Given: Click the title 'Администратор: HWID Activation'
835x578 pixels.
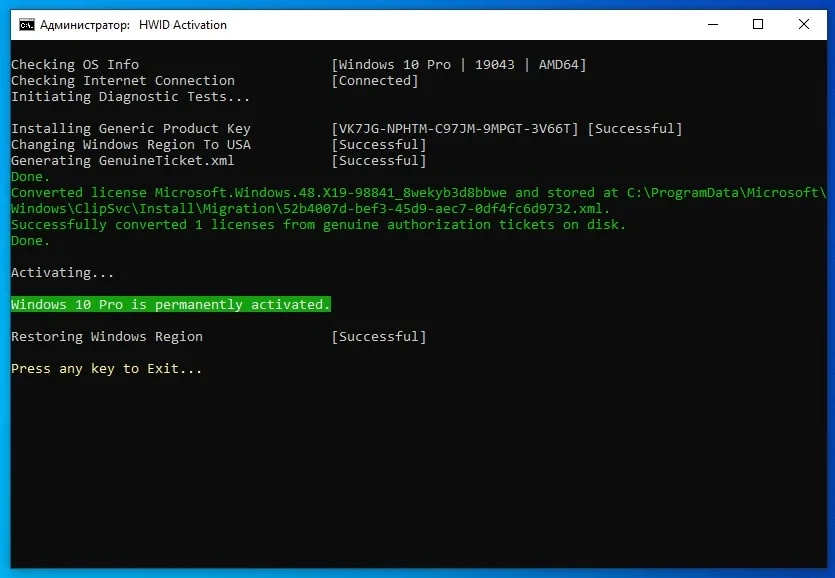Looking at the screenshot, I should tap(133, 25).
